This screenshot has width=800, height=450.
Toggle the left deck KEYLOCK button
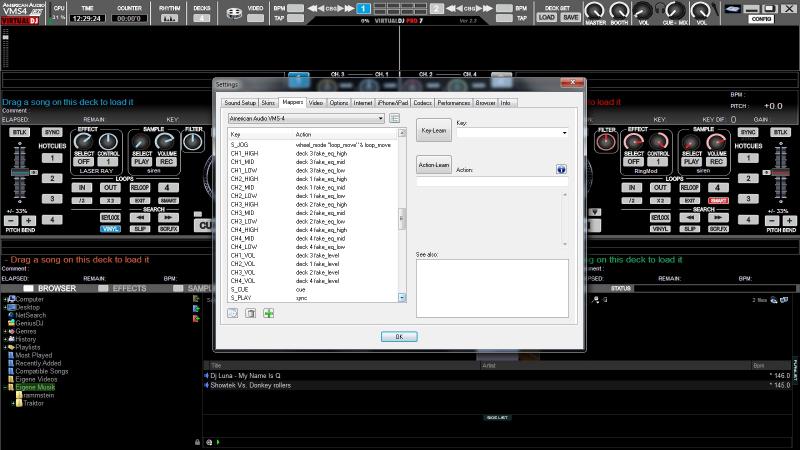click(110, 217)
